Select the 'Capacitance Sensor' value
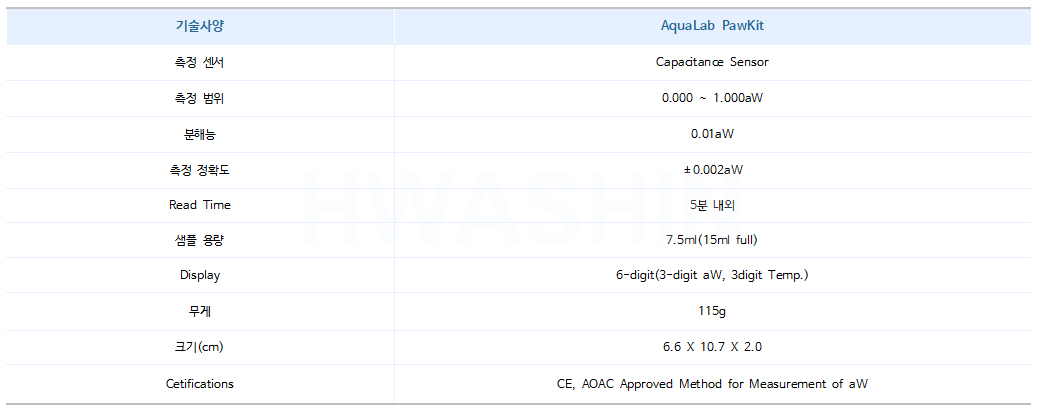Viewport: 1043px width, 416px height. coord(712,63)
